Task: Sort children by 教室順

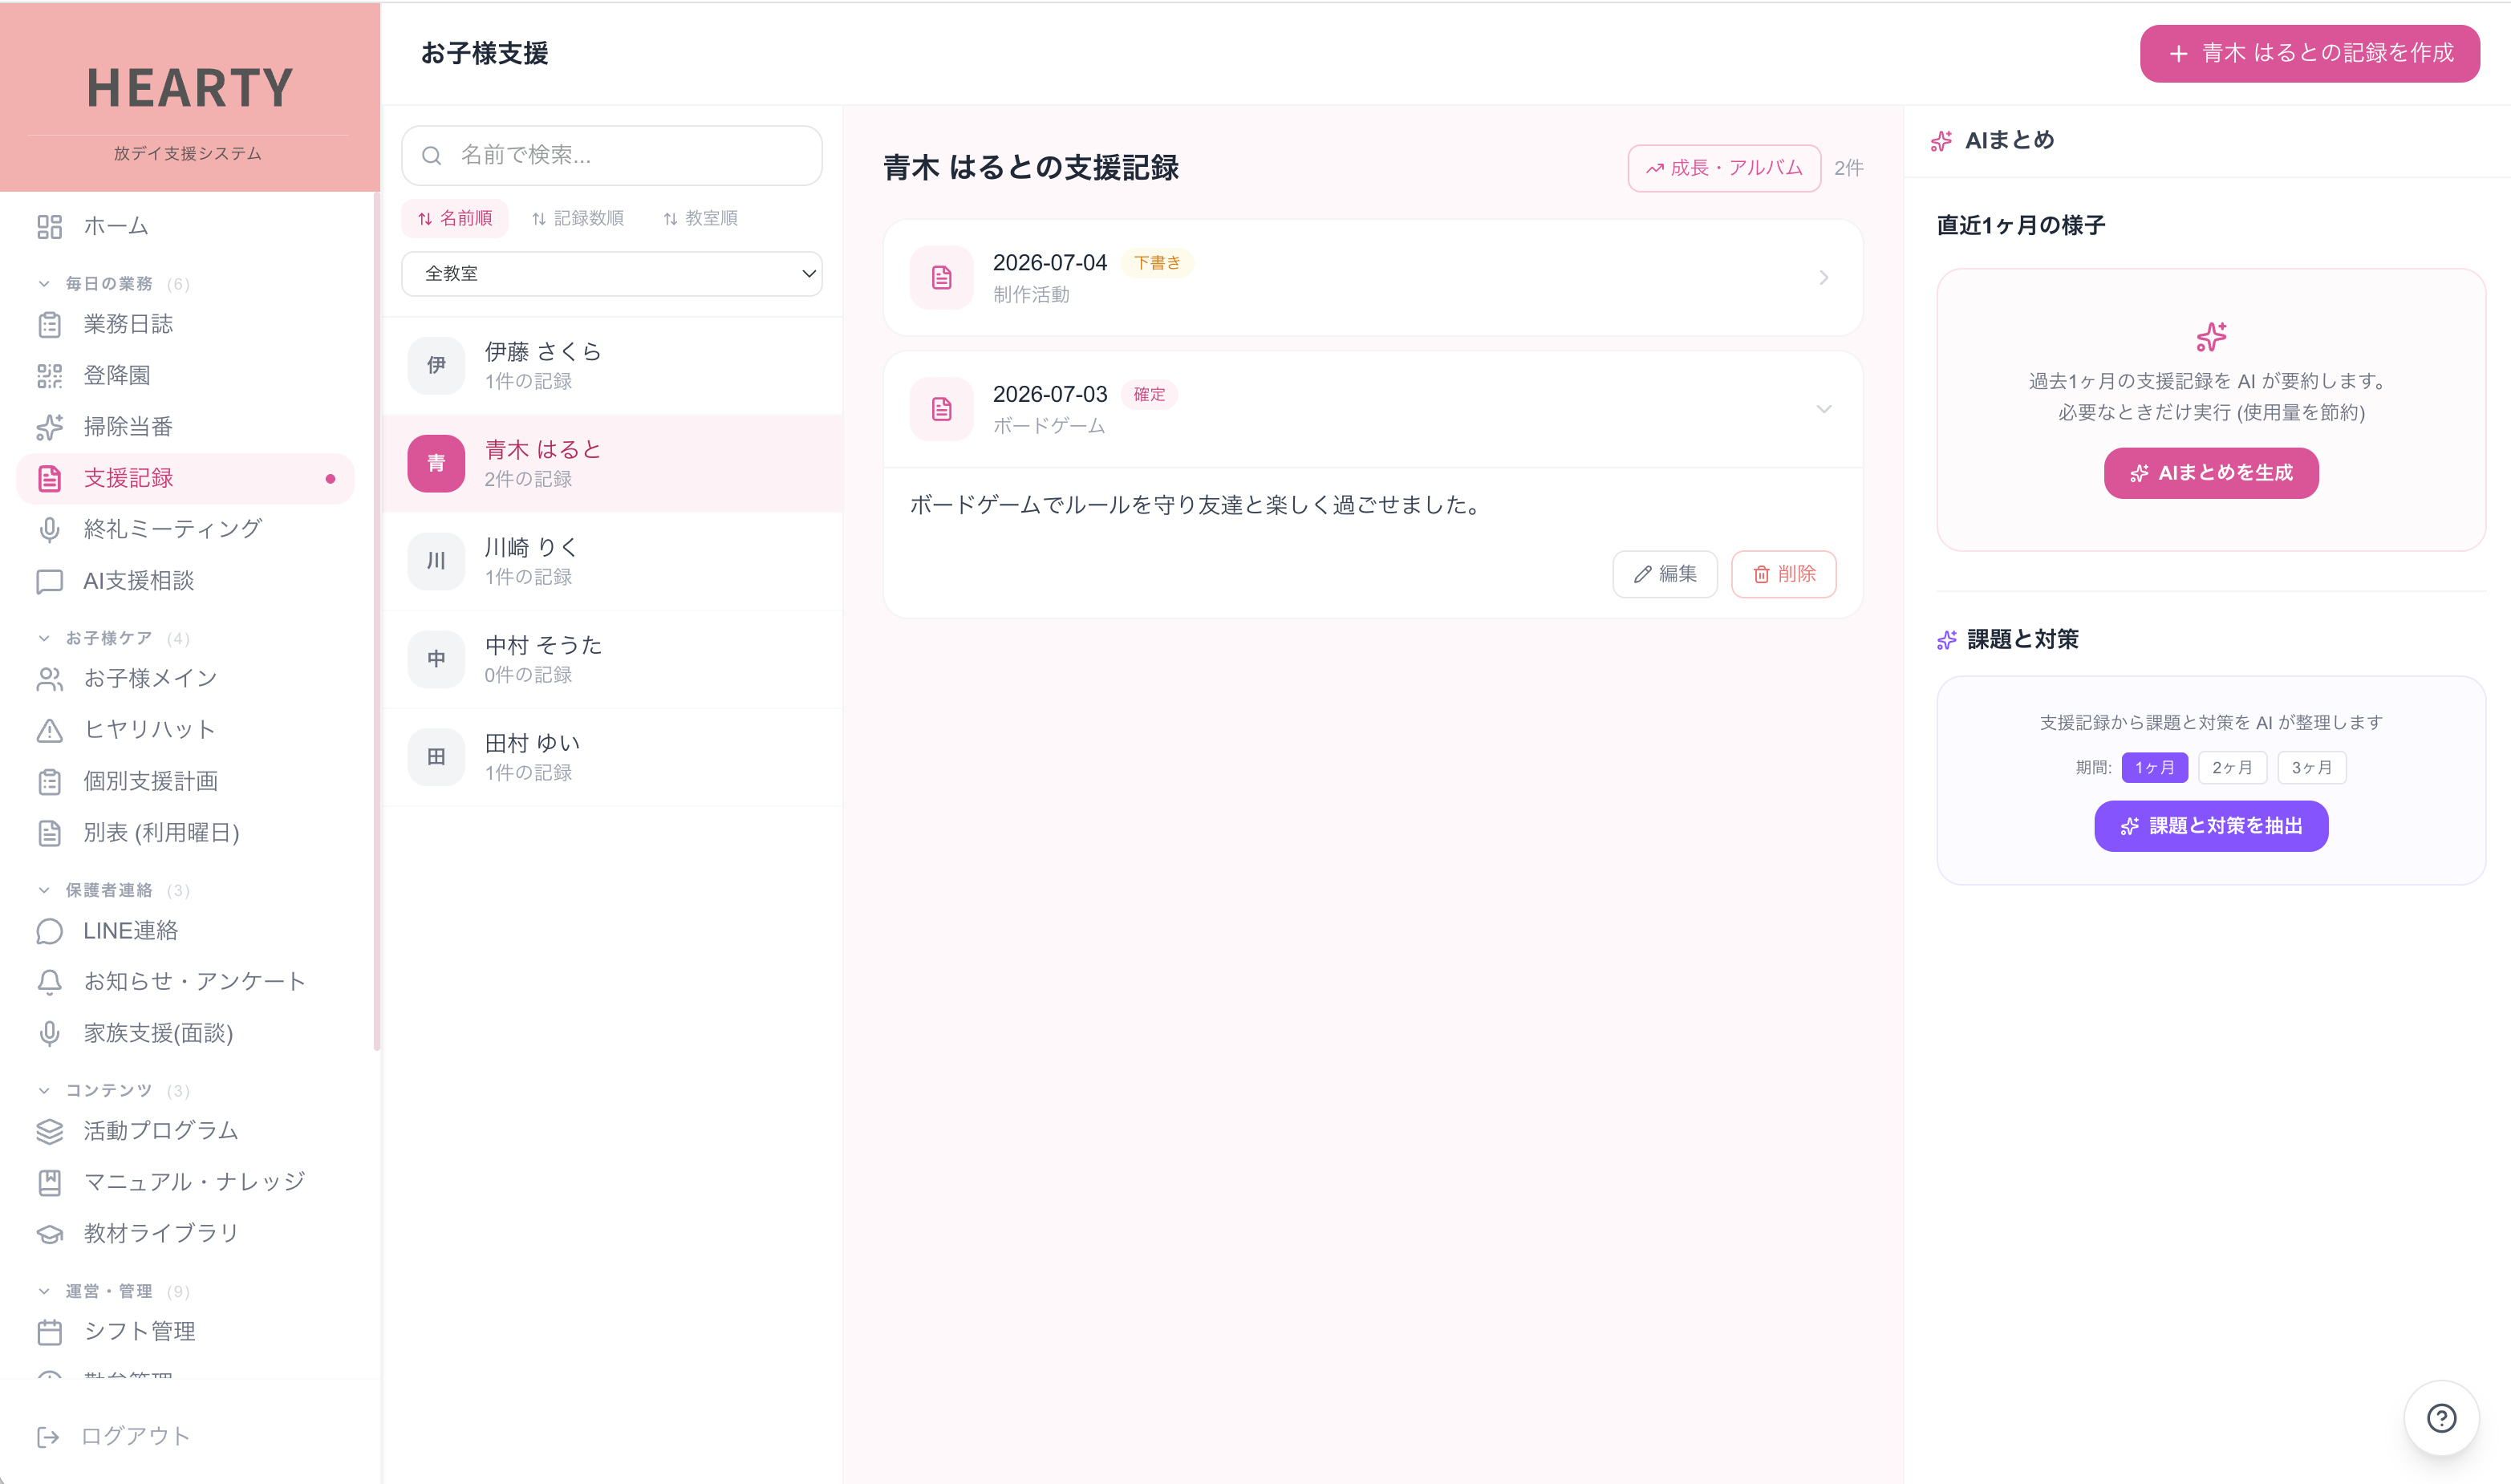Action: 700,218
